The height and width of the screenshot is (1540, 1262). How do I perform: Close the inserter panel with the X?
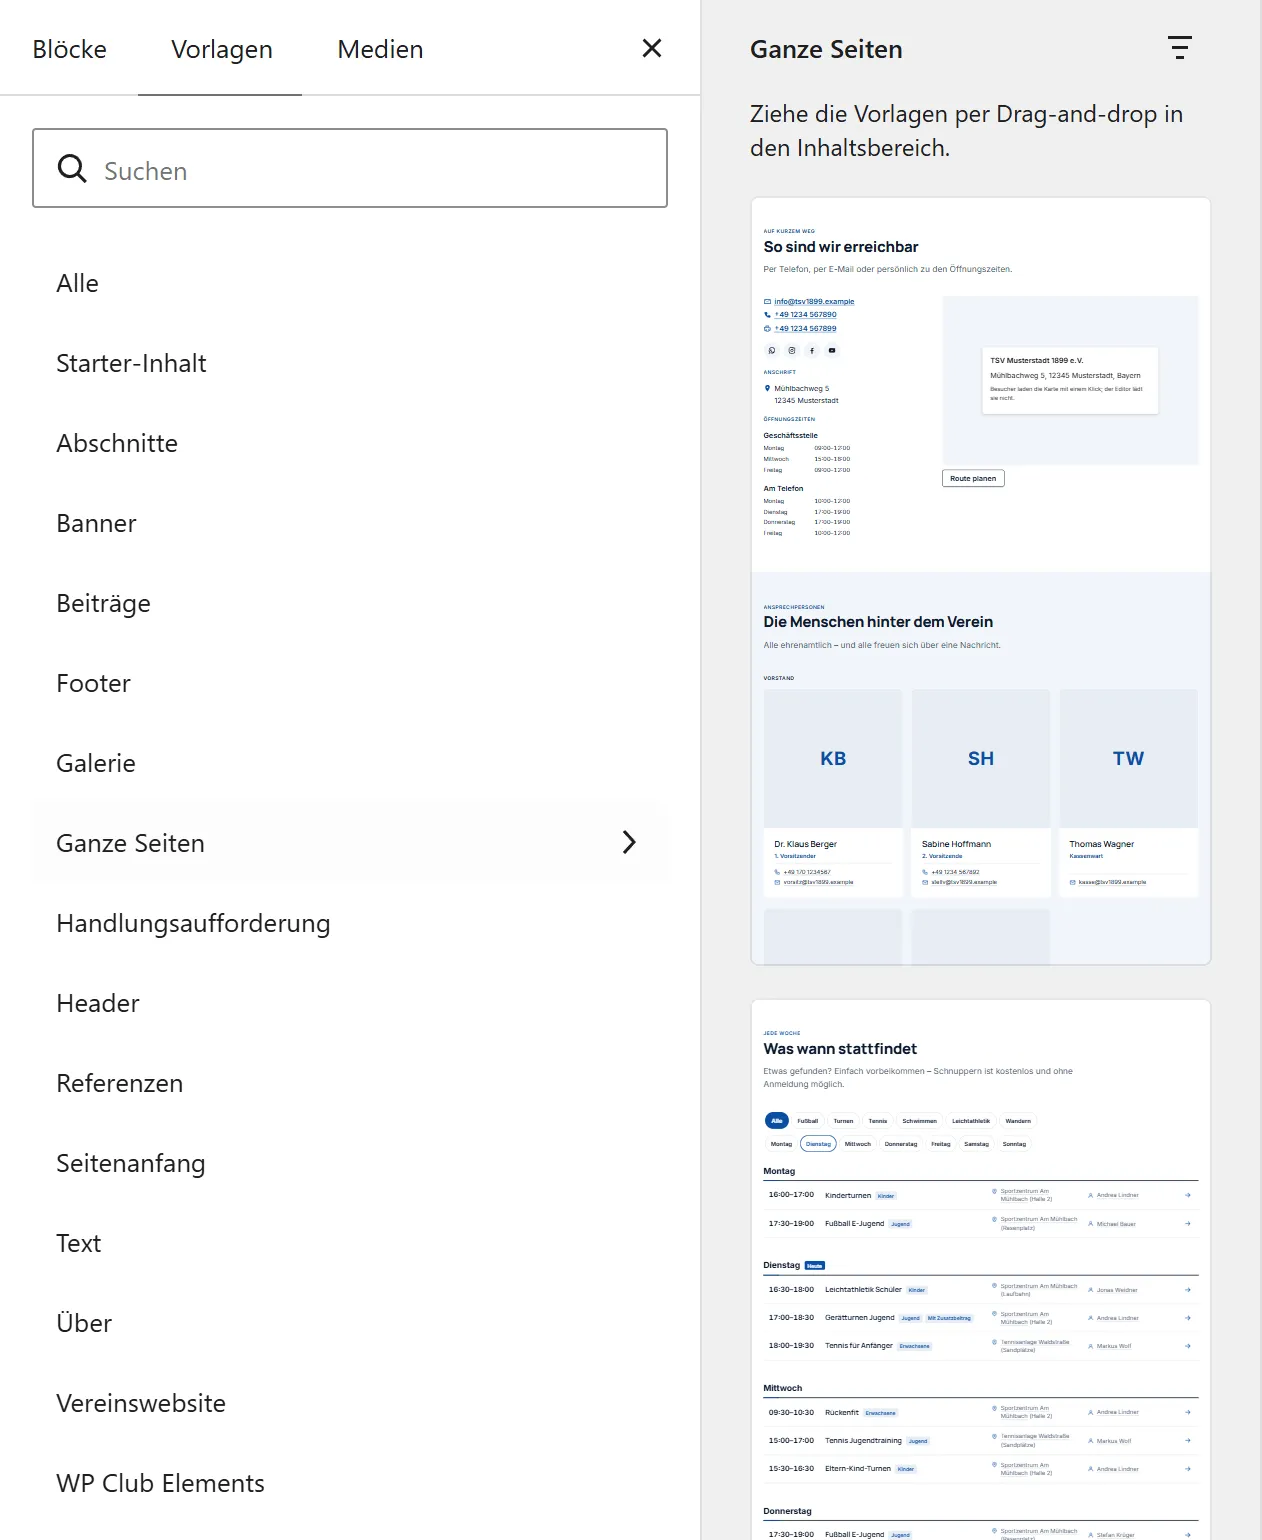(x=652, y=48)
